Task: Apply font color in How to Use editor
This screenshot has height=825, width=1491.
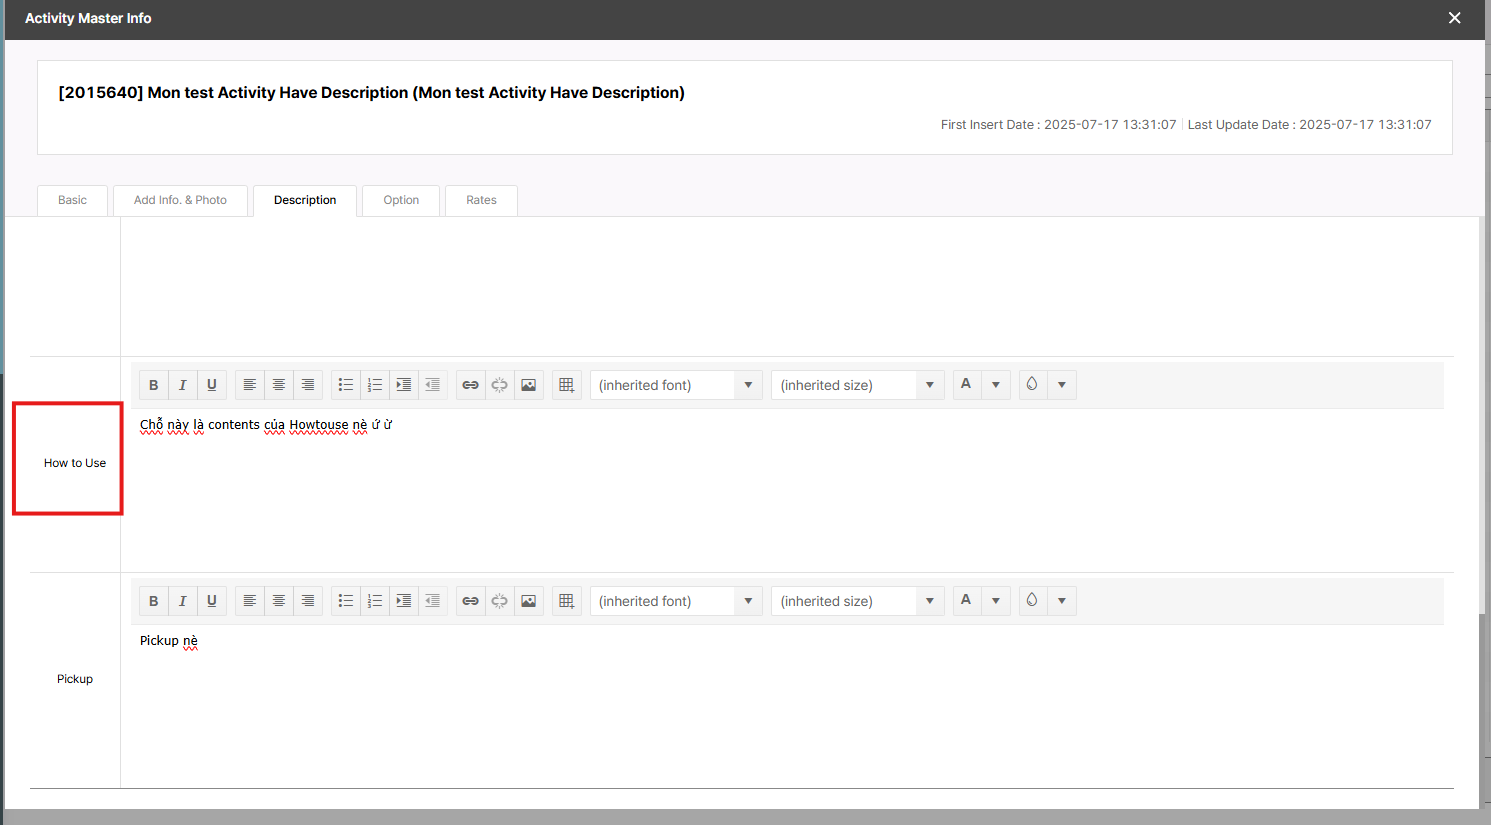Action: coord(966,385)
